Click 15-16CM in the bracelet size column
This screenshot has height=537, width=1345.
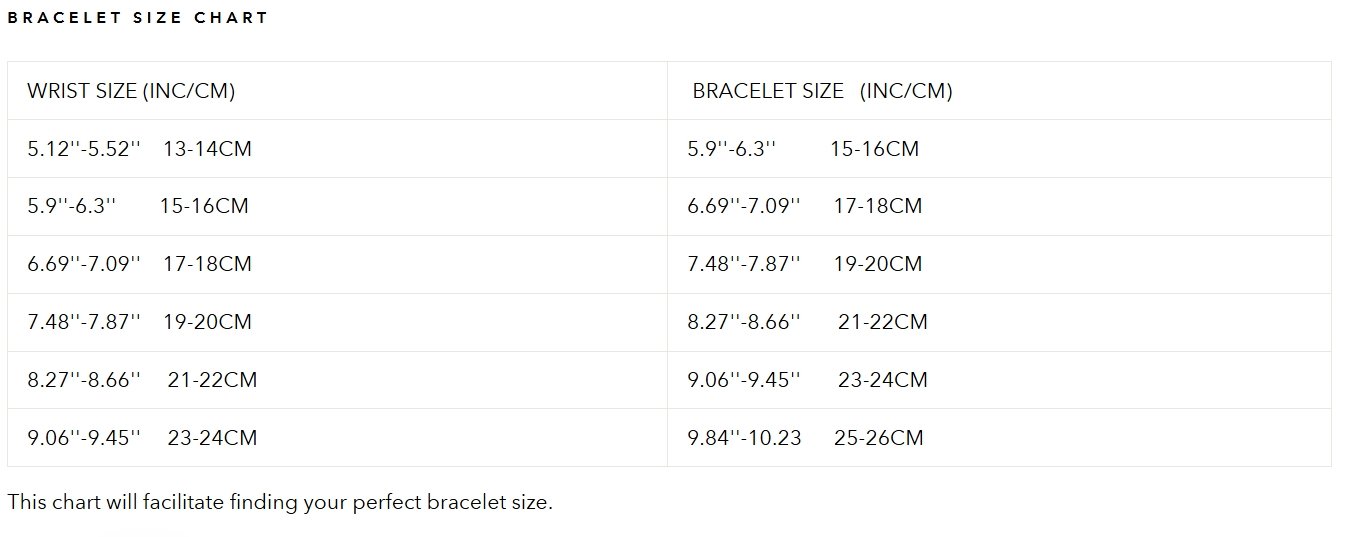click(x=874, y=149)
